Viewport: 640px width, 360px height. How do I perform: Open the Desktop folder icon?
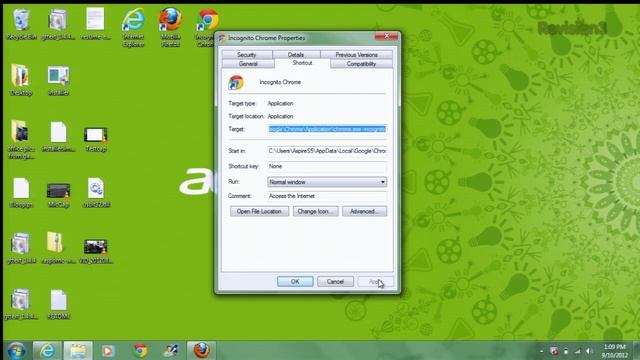click(20, 80)
